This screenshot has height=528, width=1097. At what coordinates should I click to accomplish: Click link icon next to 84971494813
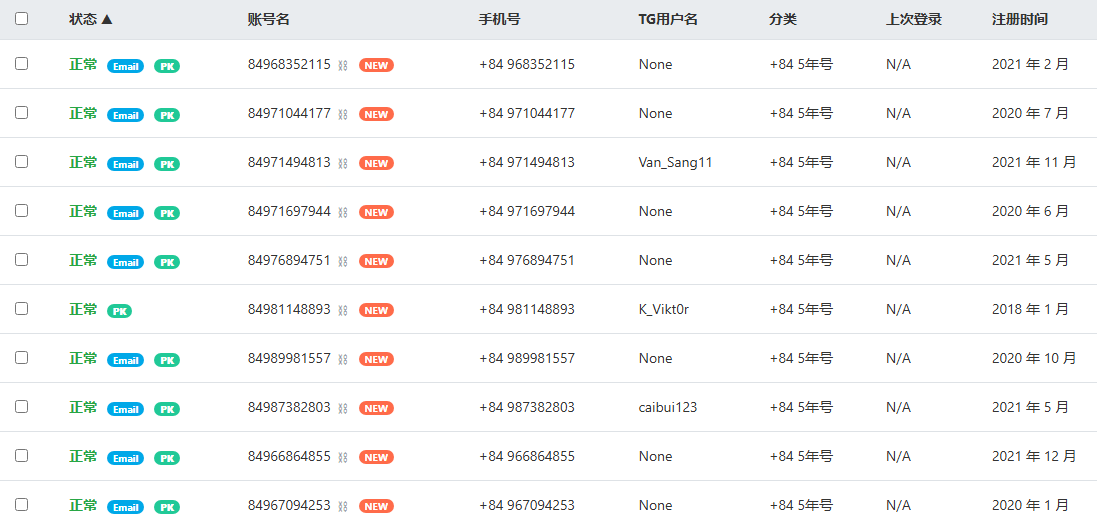343,163
